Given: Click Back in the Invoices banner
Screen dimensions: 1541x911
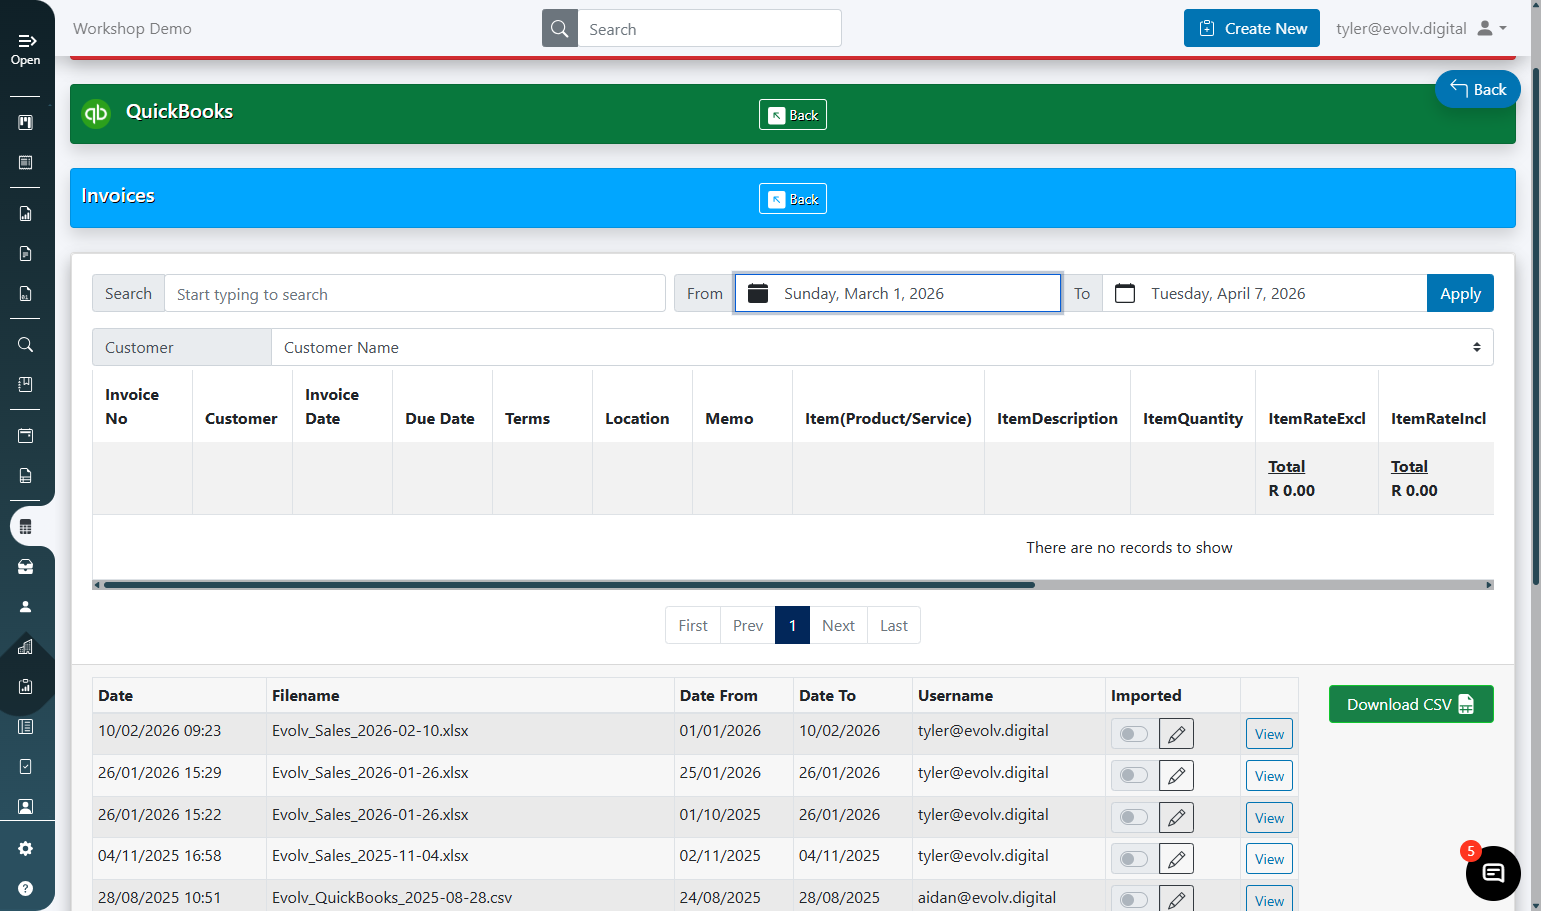Looking at the screenshot, I should pos(793,199).
